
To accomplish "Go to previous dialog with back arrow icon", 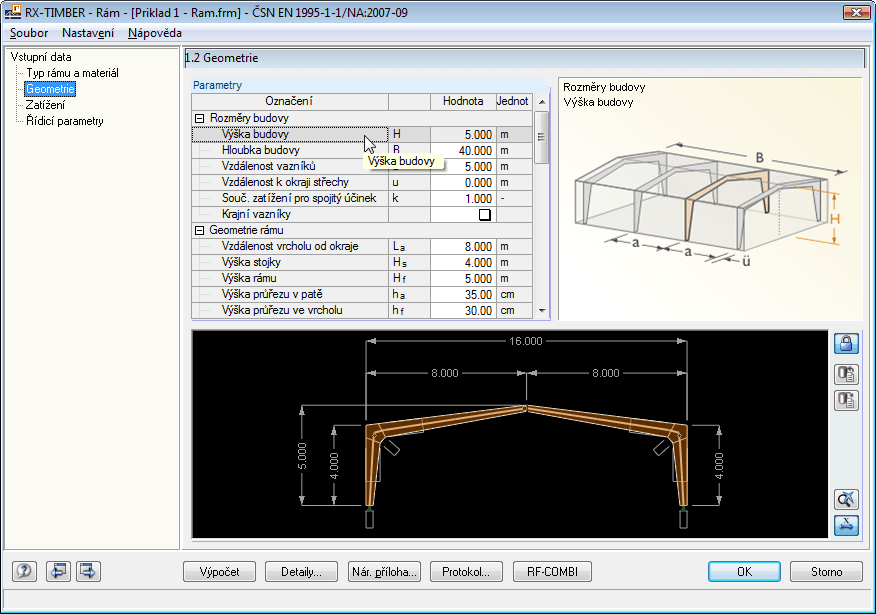I will pyautogui.click(x=59, y=571).
